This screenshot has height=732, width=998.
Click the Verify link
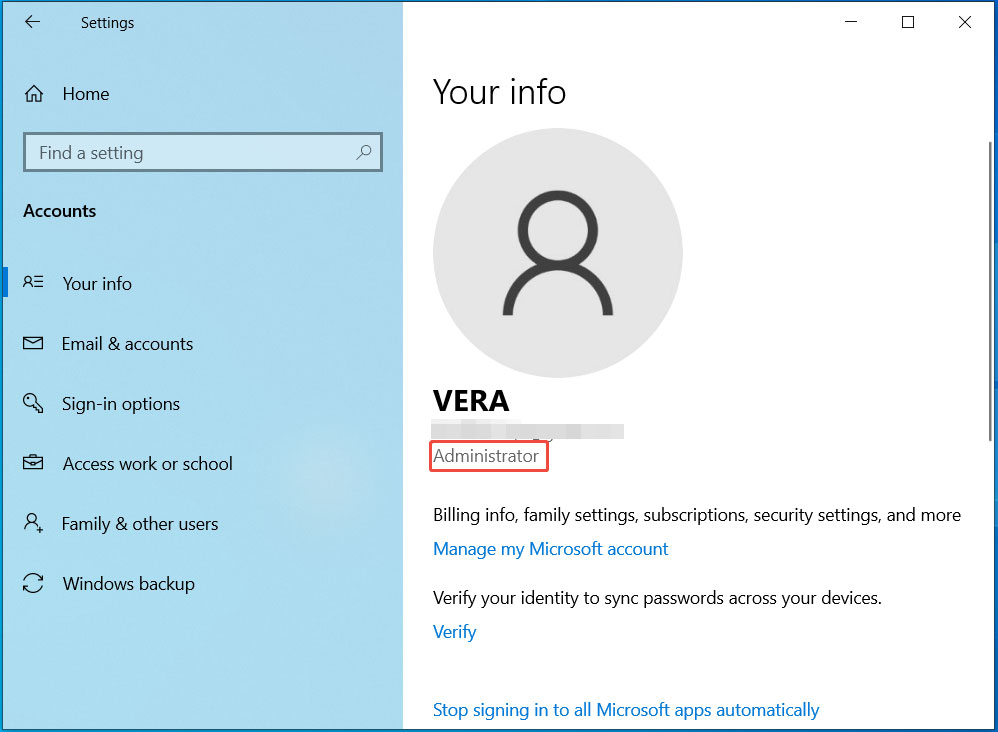(454, 631)
